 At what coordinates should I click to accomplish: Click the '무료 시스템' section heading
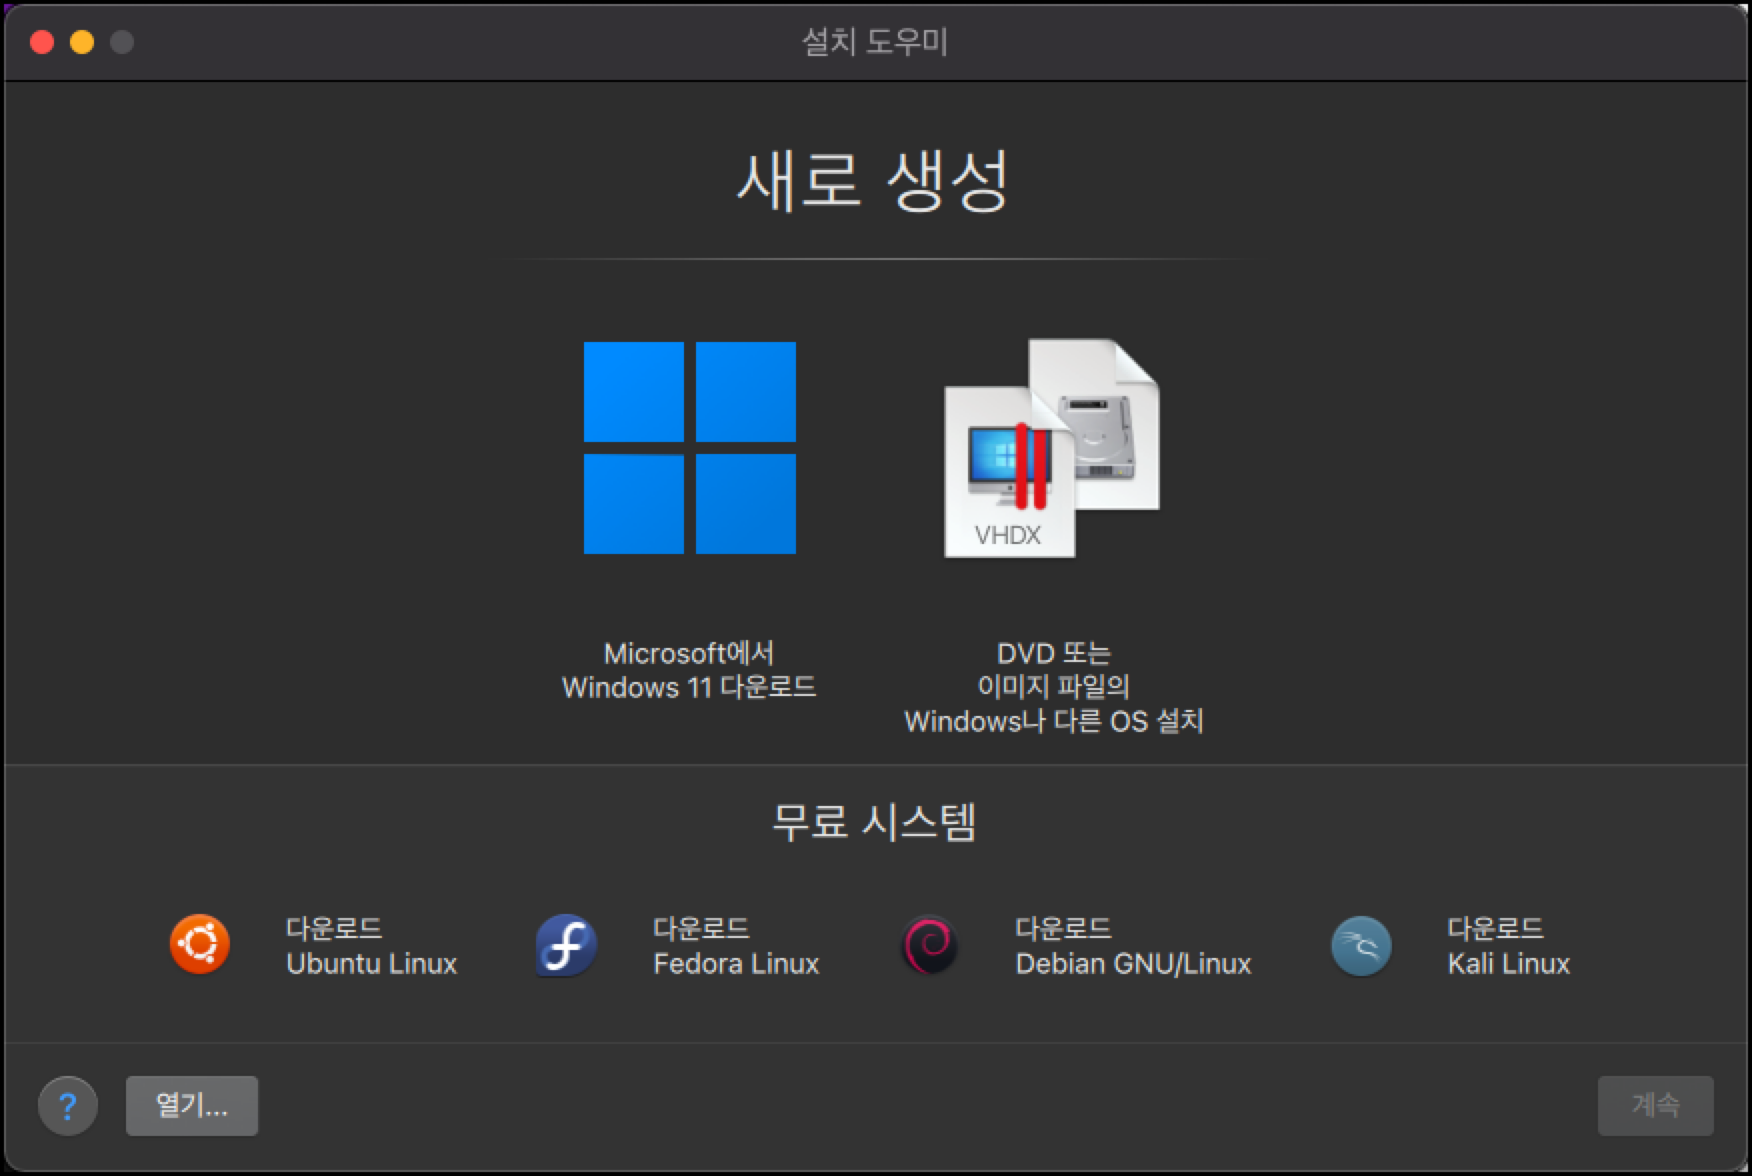(876, 824)
